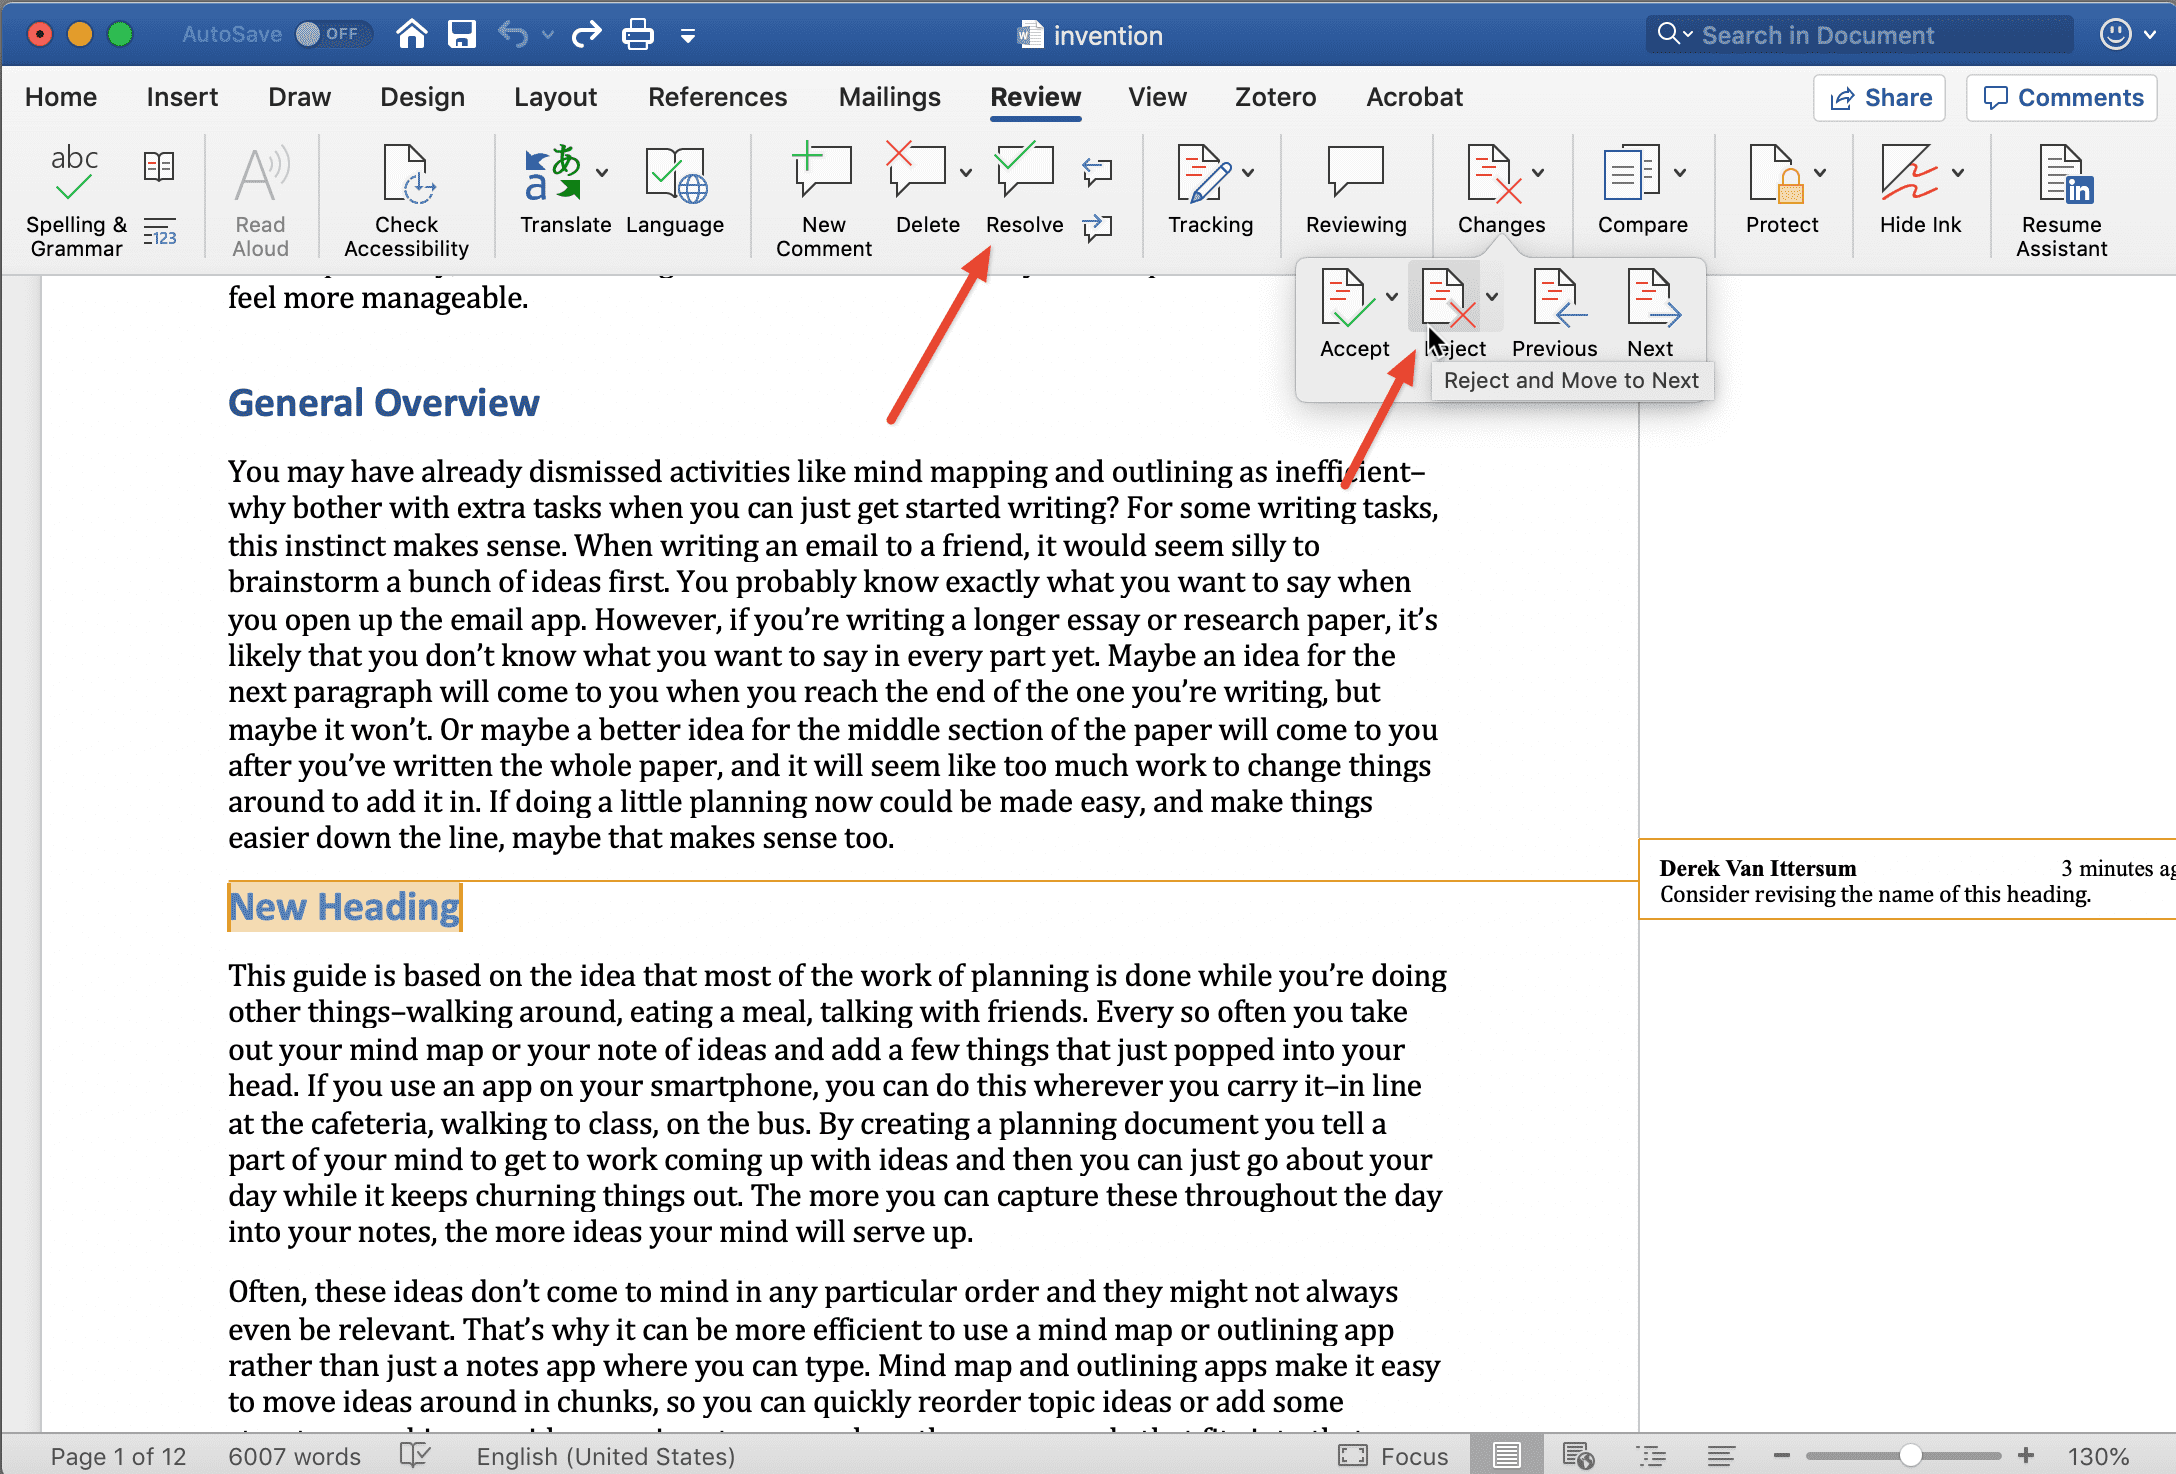The image size is (2176, 1474).
Task: Print the document
Action: [638, 35]
